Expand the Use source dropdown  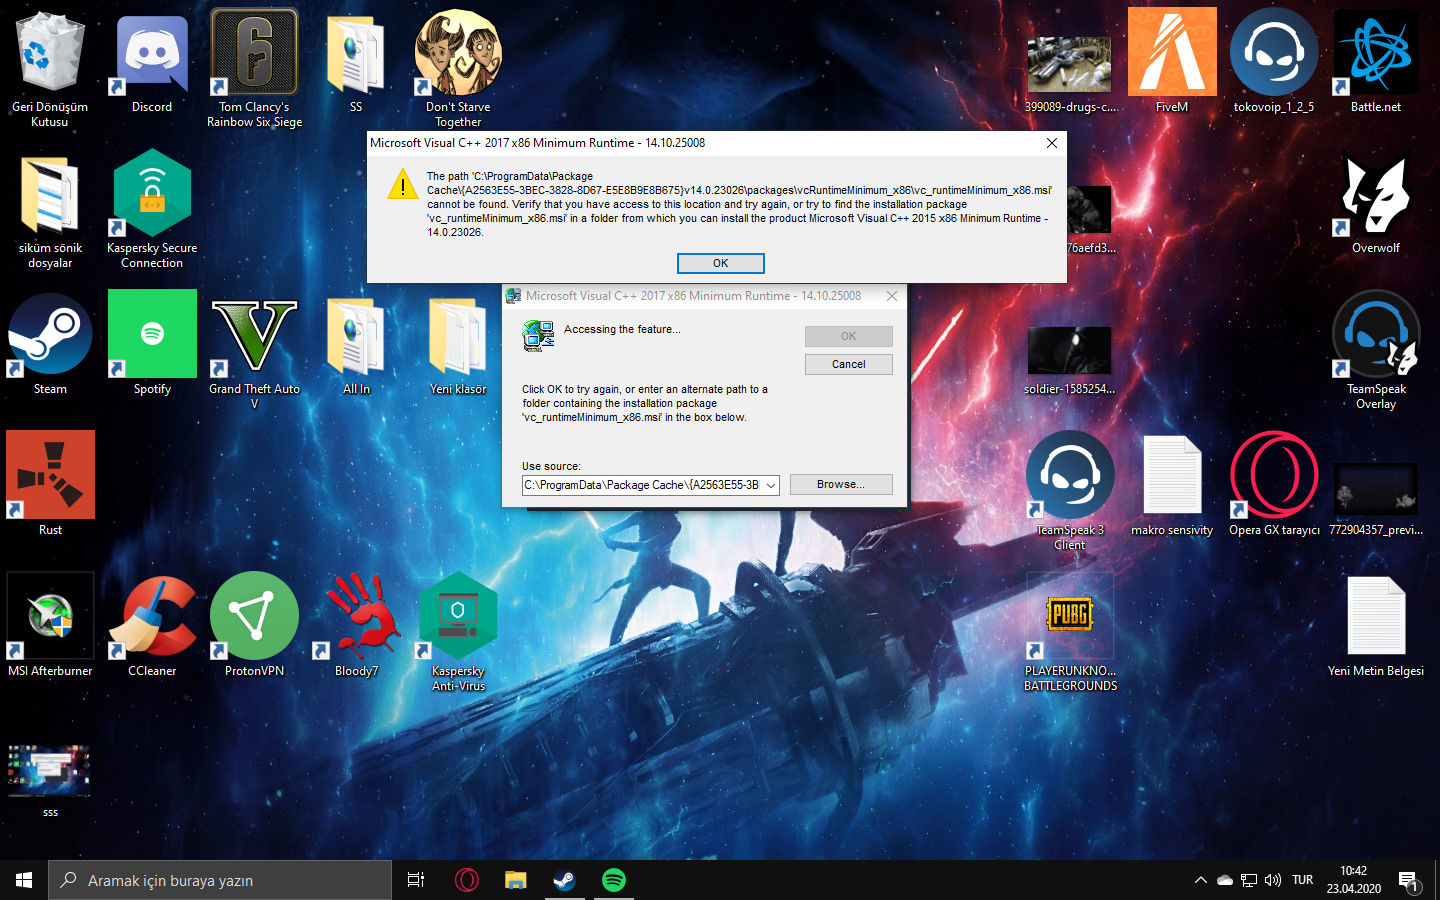tap(771, 485)
